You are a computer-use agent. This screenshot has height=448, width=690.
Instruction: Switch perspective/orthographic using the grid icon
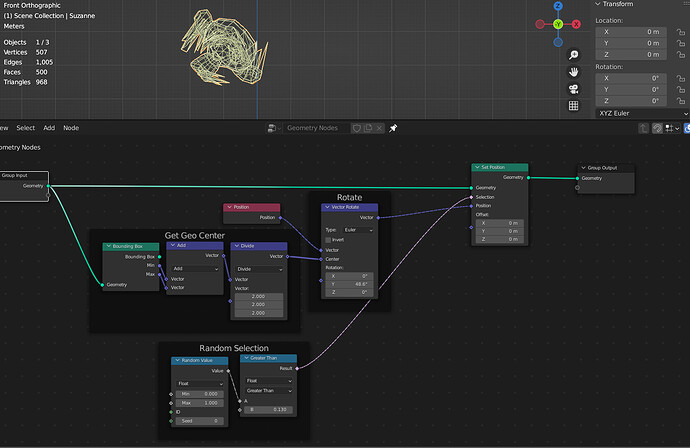(573, 106)
